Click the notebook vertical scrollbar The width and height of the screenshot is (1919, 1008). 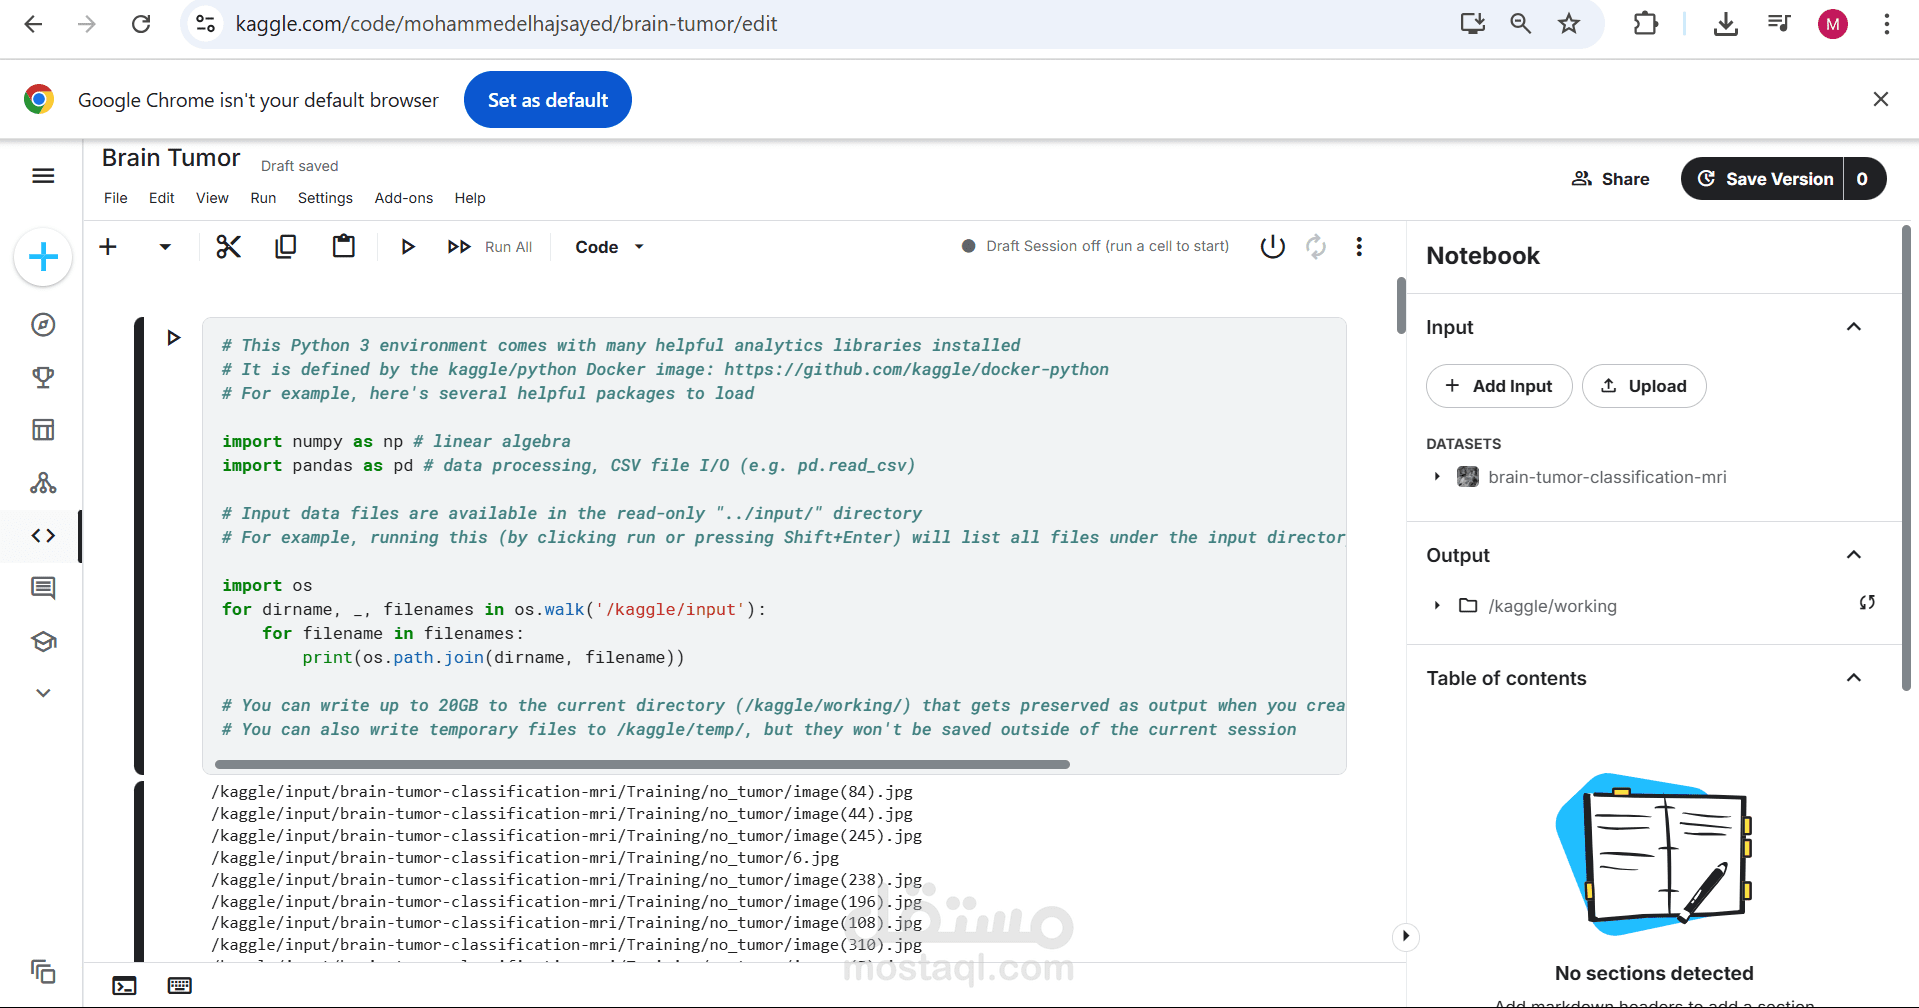coord(1401,306)
